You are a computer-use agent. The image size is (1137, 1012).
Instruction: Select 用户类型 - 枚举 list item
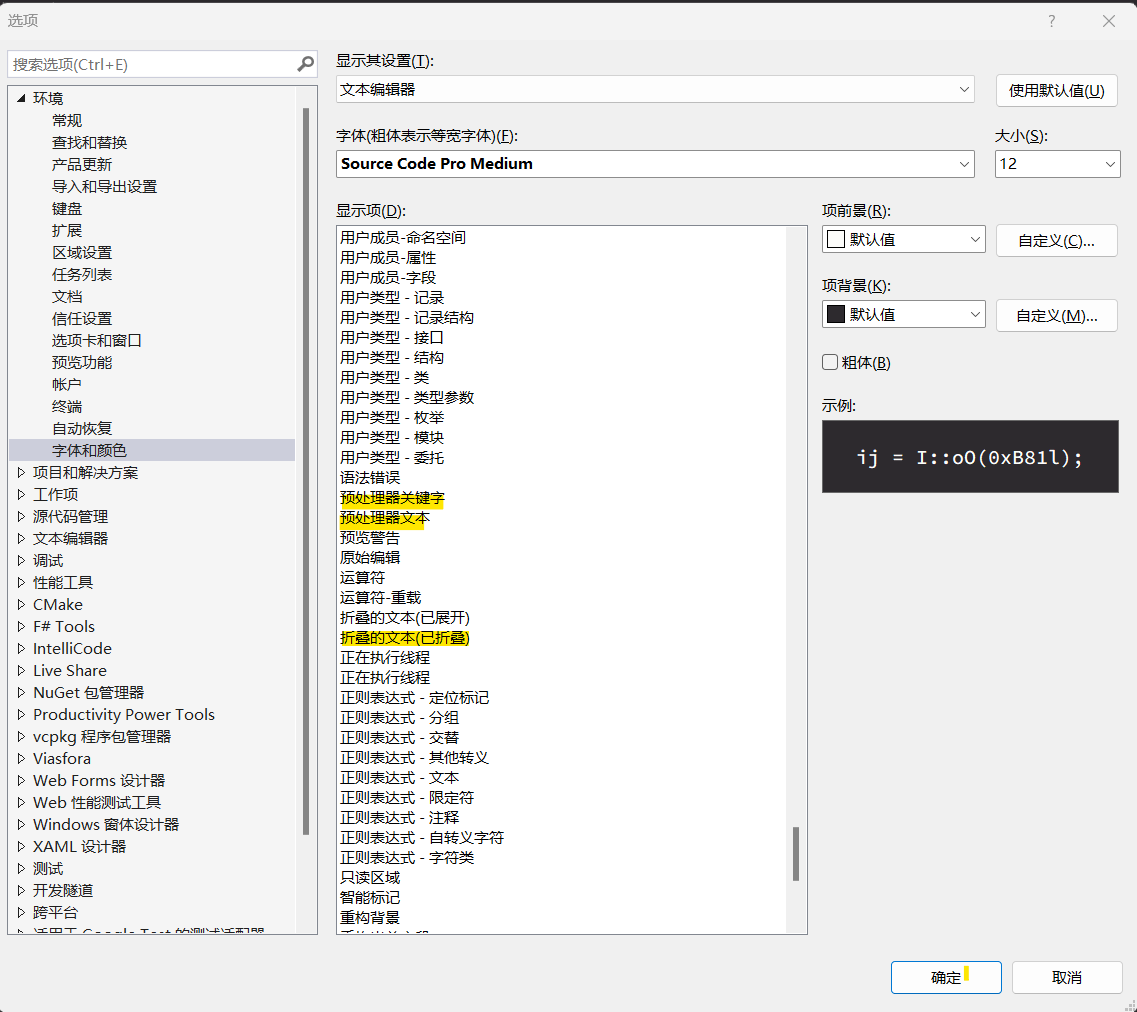[x=392, y=418]
